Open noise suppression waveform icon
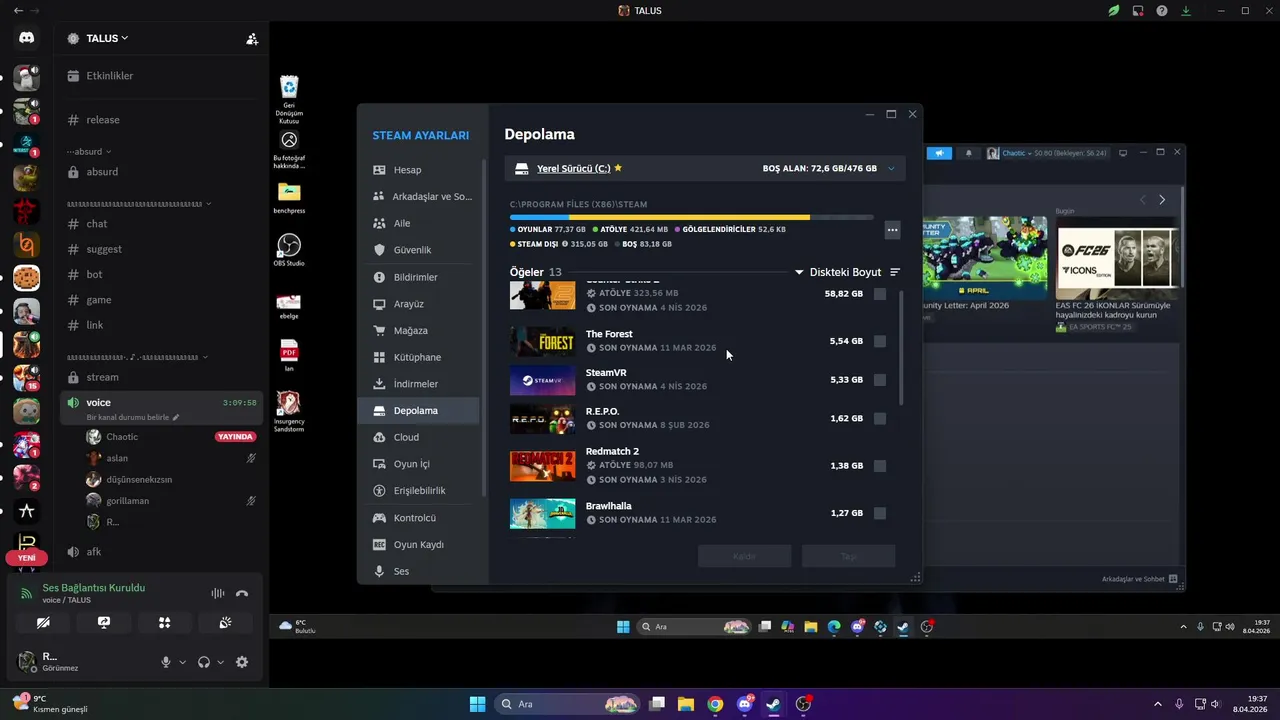This screenshot has height=720, width=1280. click(218, 593)
